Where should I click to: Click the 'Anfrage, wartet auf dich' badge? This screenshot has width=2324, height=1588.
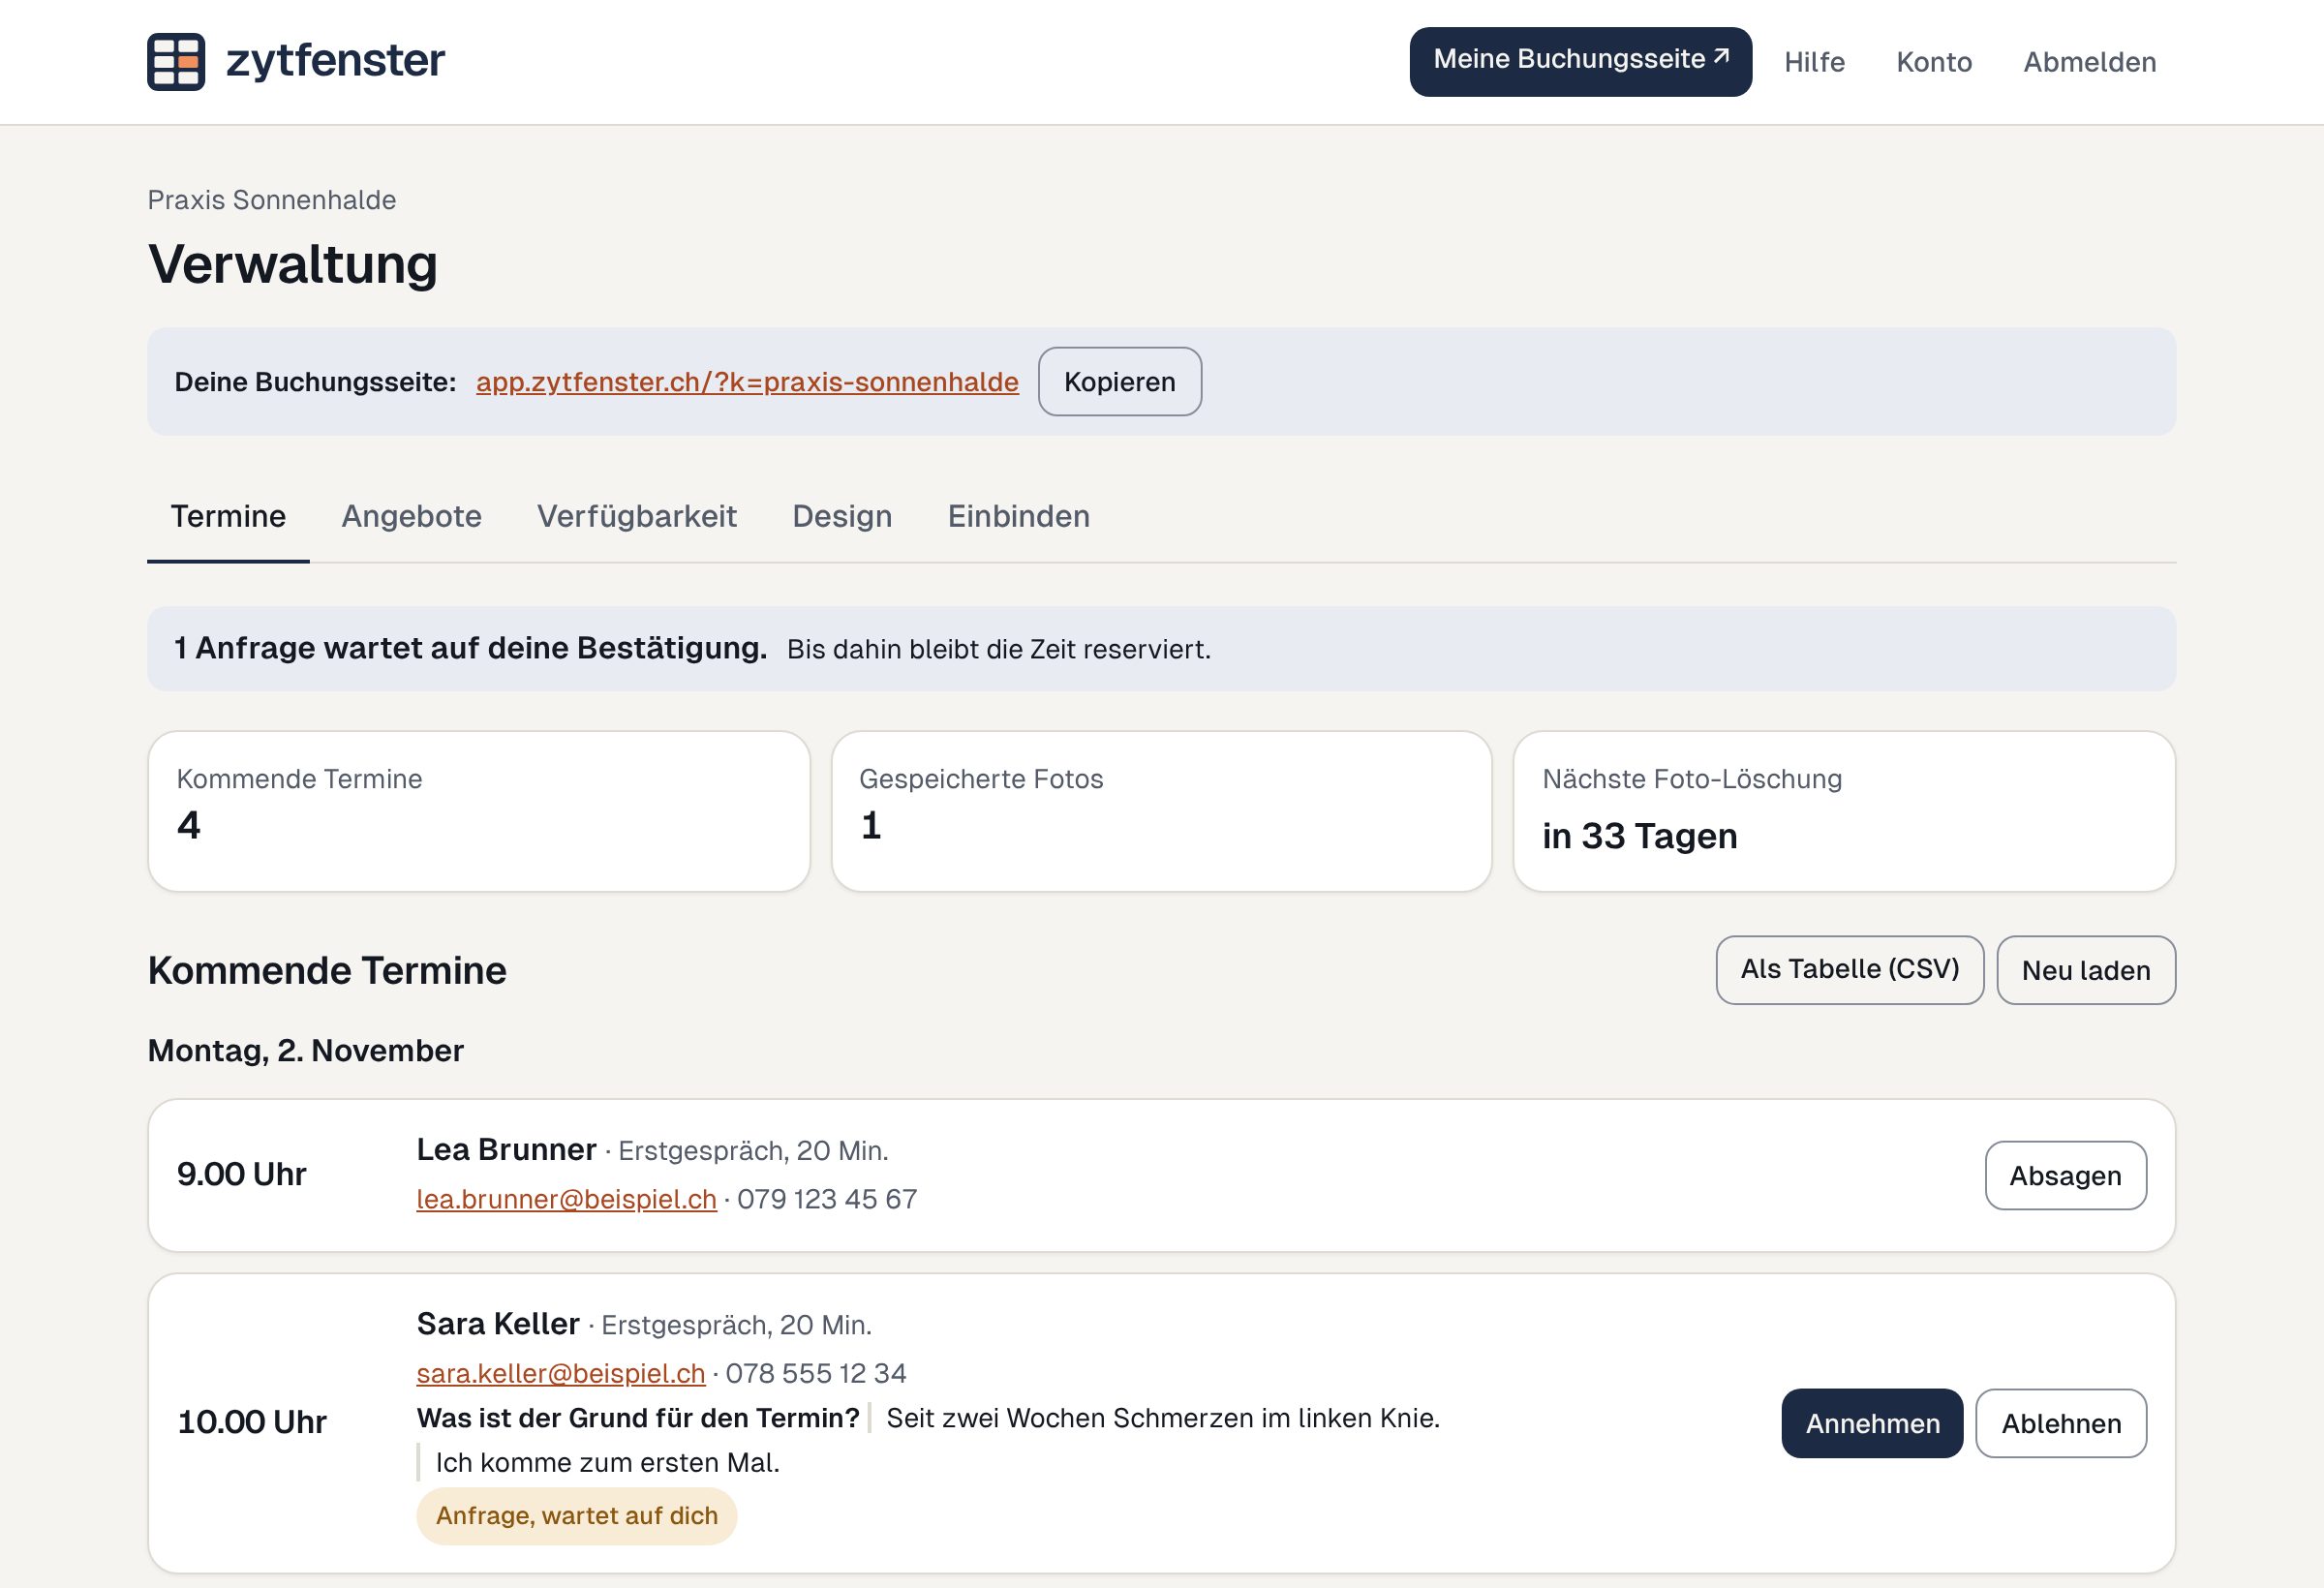tap(577, 1516)
